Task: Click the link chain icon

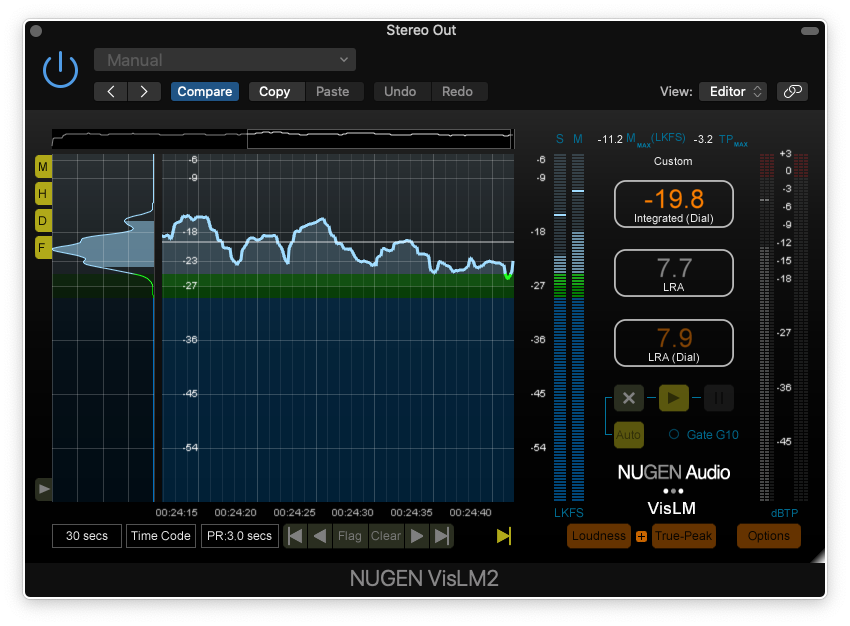Action: coord(792,92)
